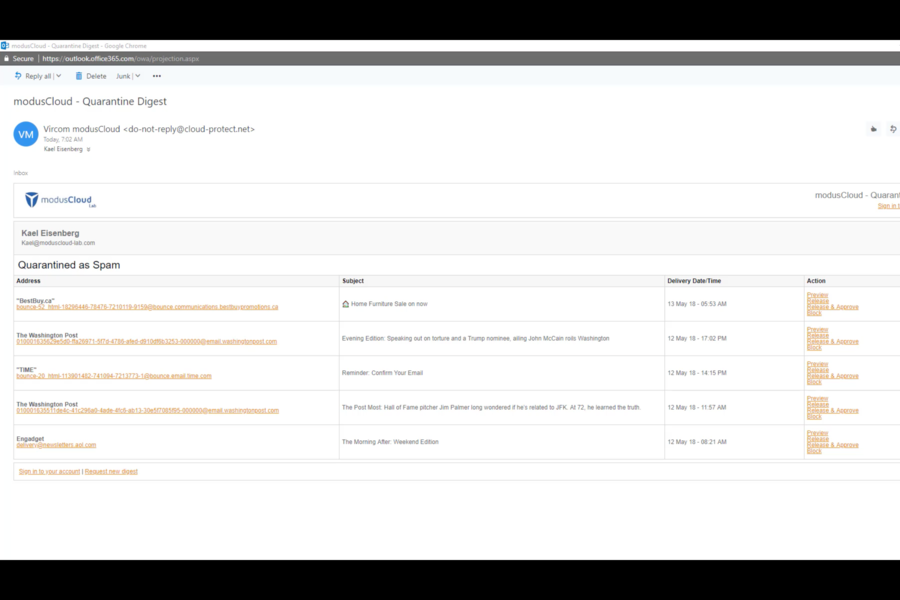
Task: Click the Delete label in toolbar
Action: pos(96,76)
